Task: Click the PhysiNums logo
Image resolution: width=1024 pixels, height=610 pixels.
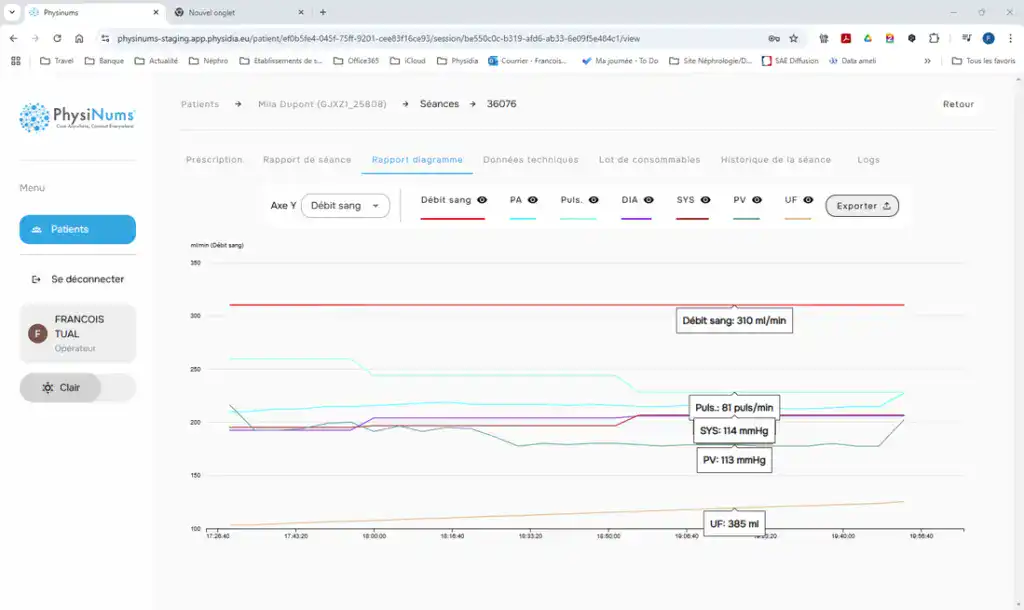Action: 77,117
